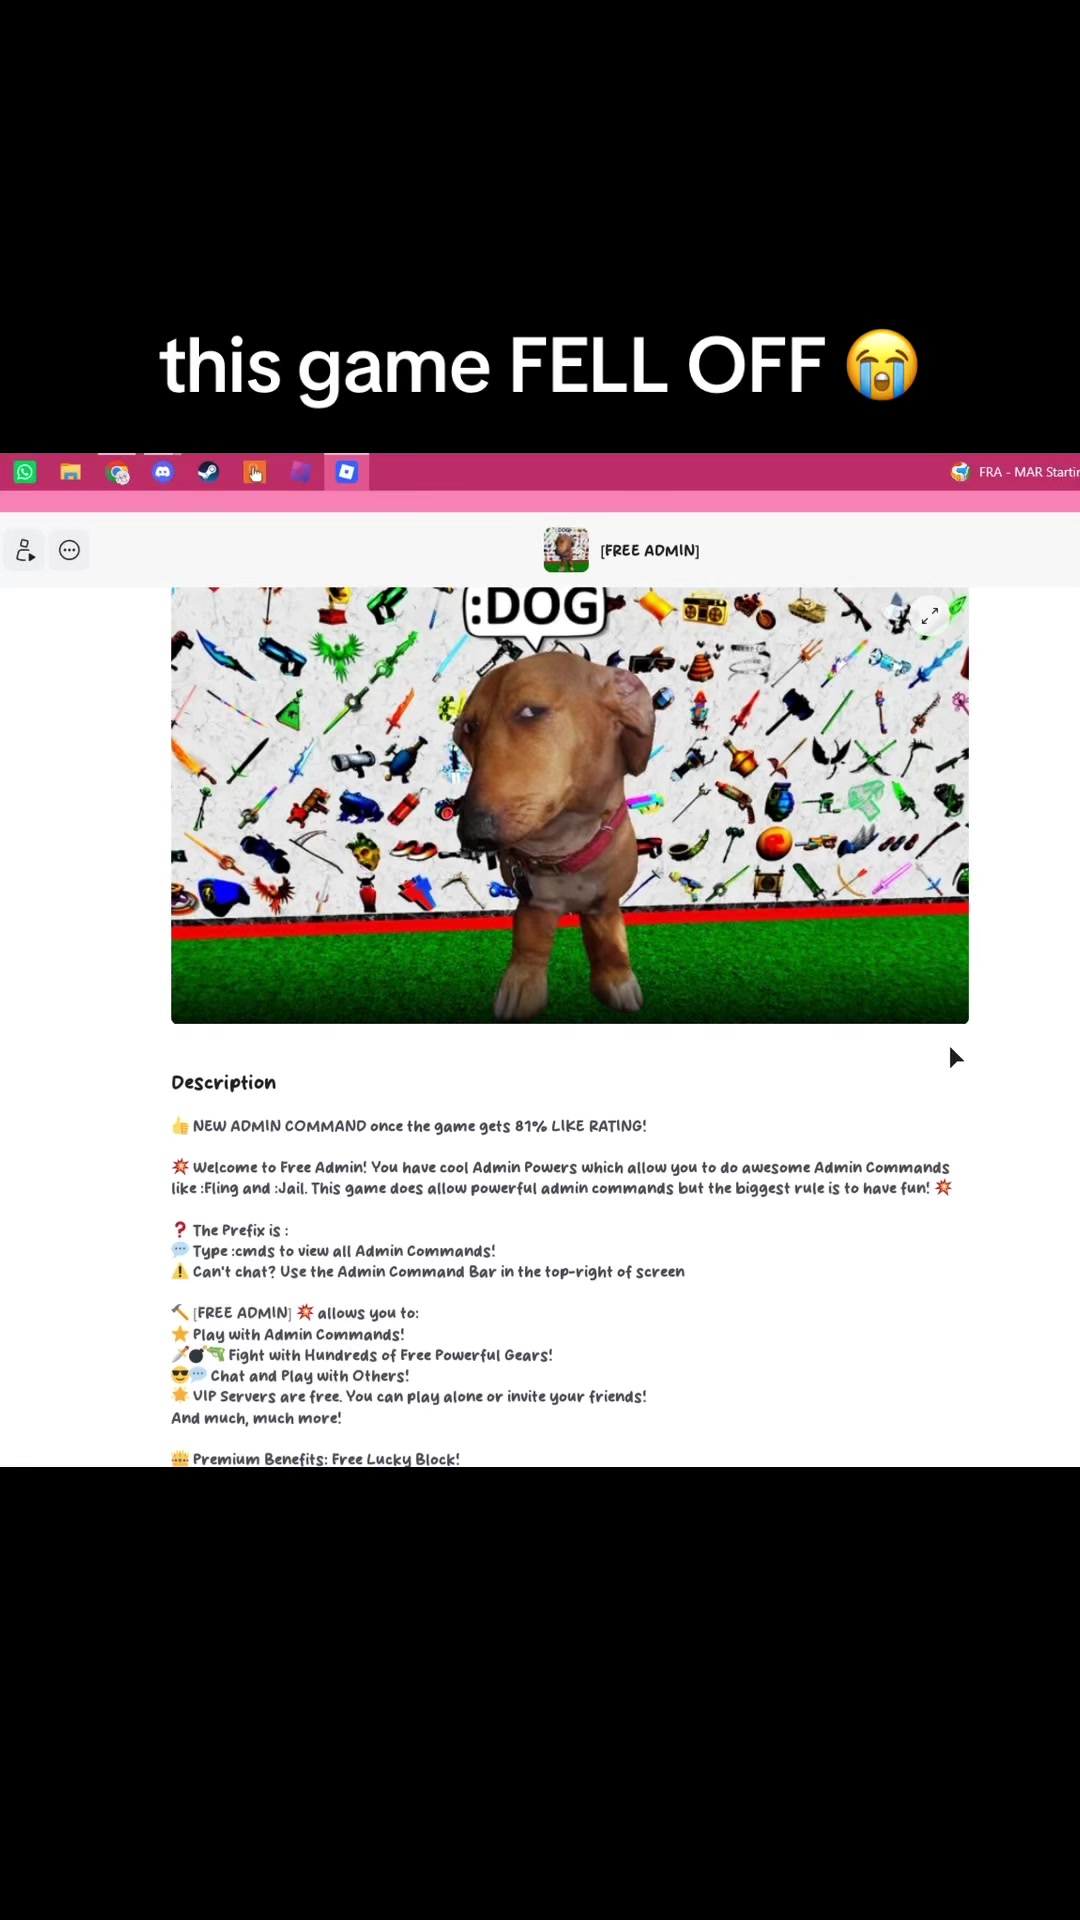Select the active Roblox taskbar icon
The height and width of the screenshot is (1920, 1080).
346,472
